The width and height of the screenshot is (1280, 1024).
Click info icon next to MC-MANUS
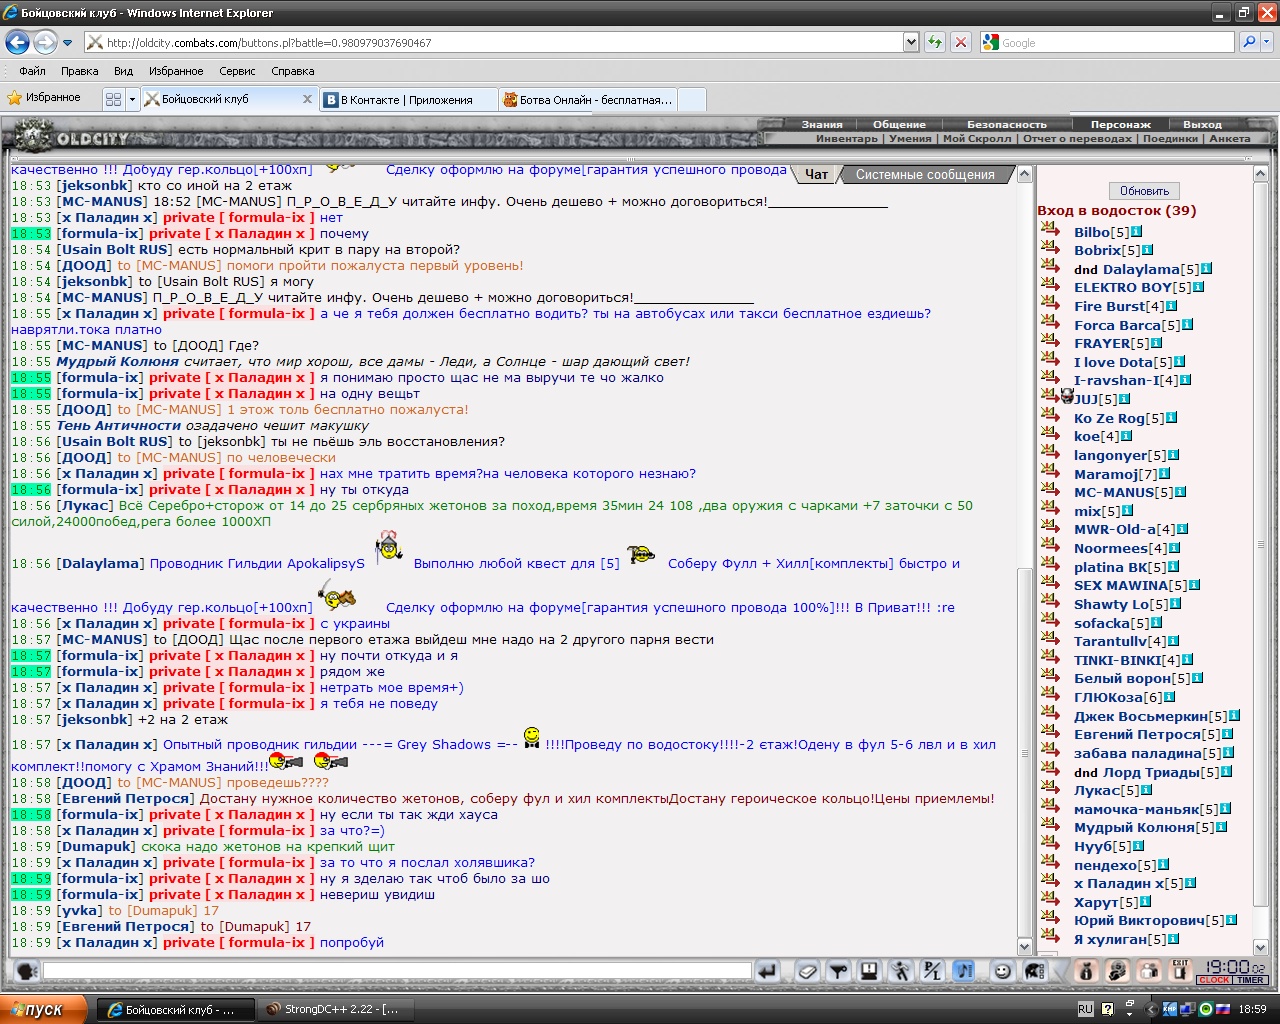coord(1180,492)
